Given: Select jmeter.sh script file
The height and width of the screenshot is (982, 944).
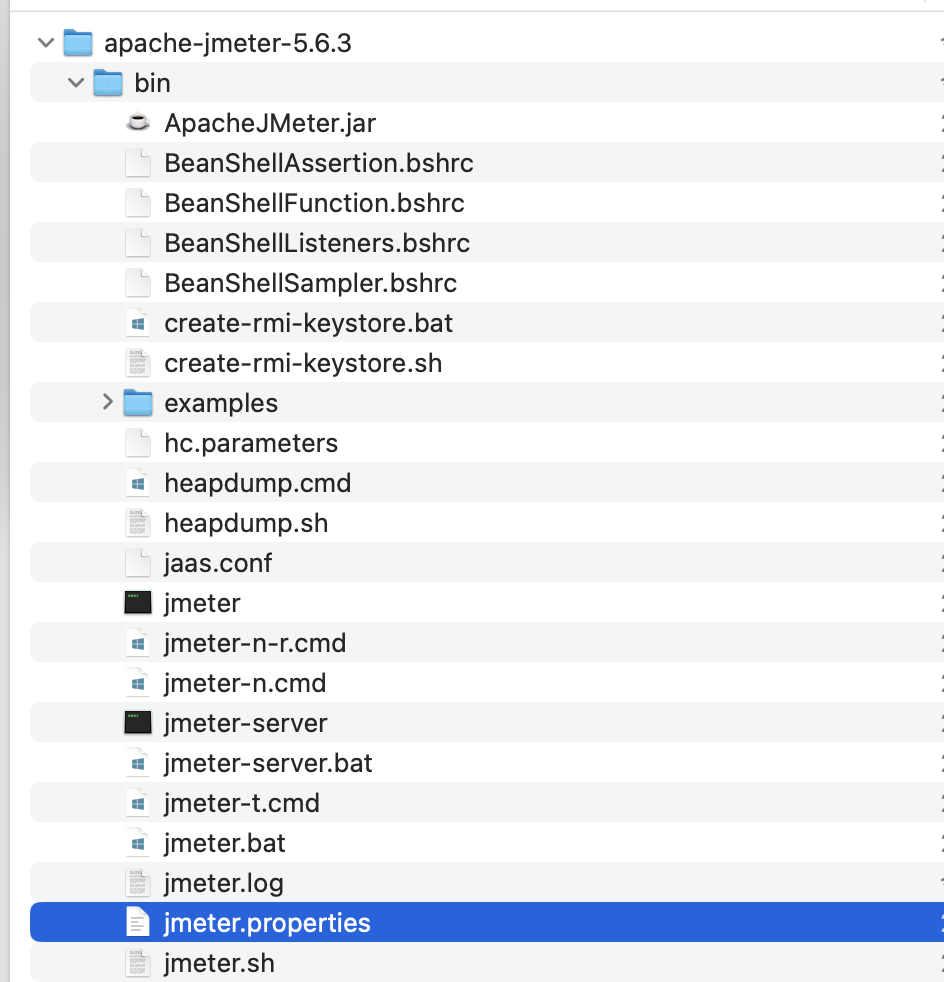Looking at the screenshot, I should click(x=487, y=963).
